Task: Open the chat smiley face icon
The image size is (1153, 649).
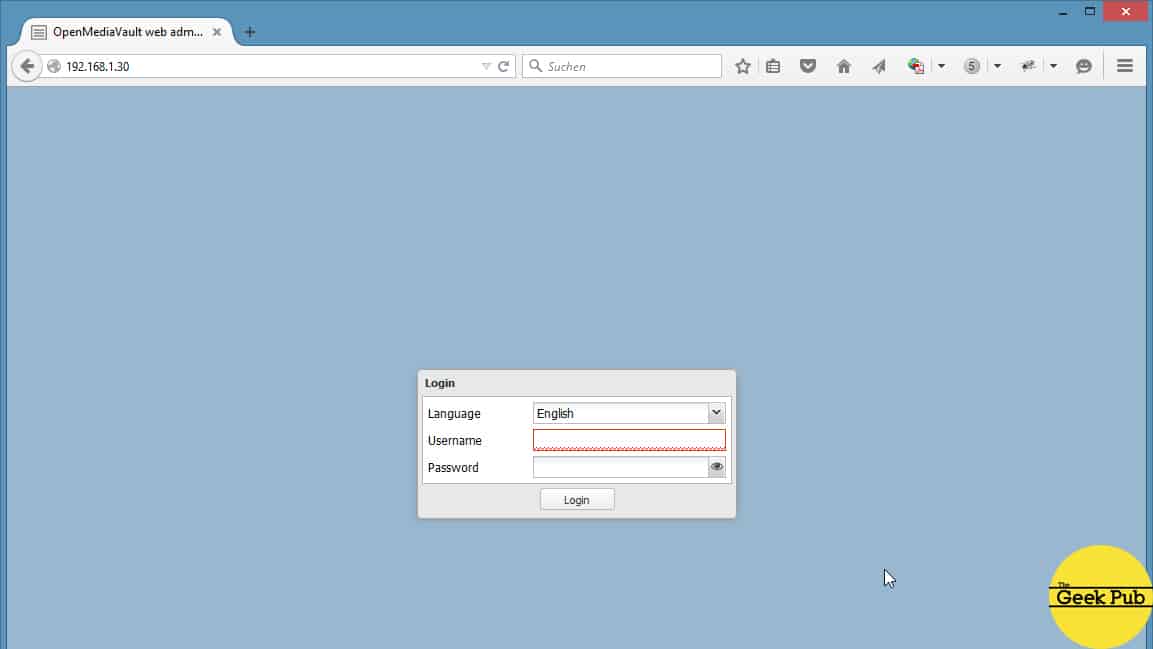Action: click(1083, 66)
